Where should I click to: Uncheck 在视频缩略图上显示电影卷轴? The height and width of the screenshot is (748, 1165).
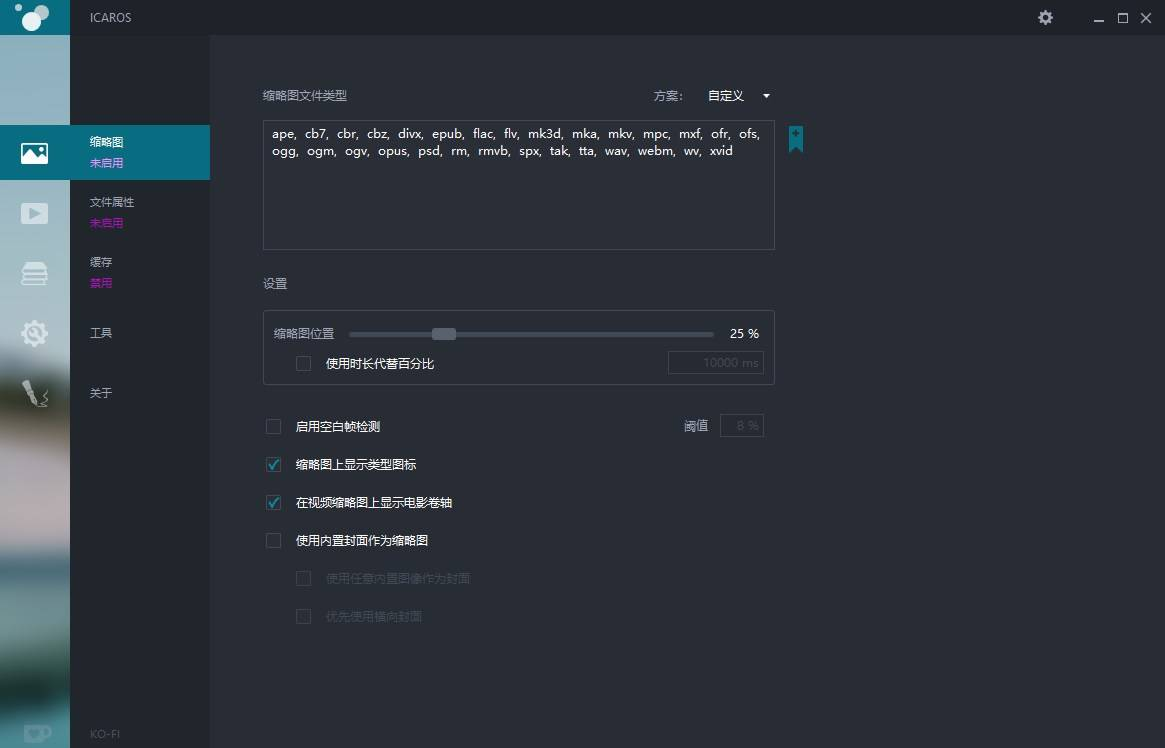point(273,502)
